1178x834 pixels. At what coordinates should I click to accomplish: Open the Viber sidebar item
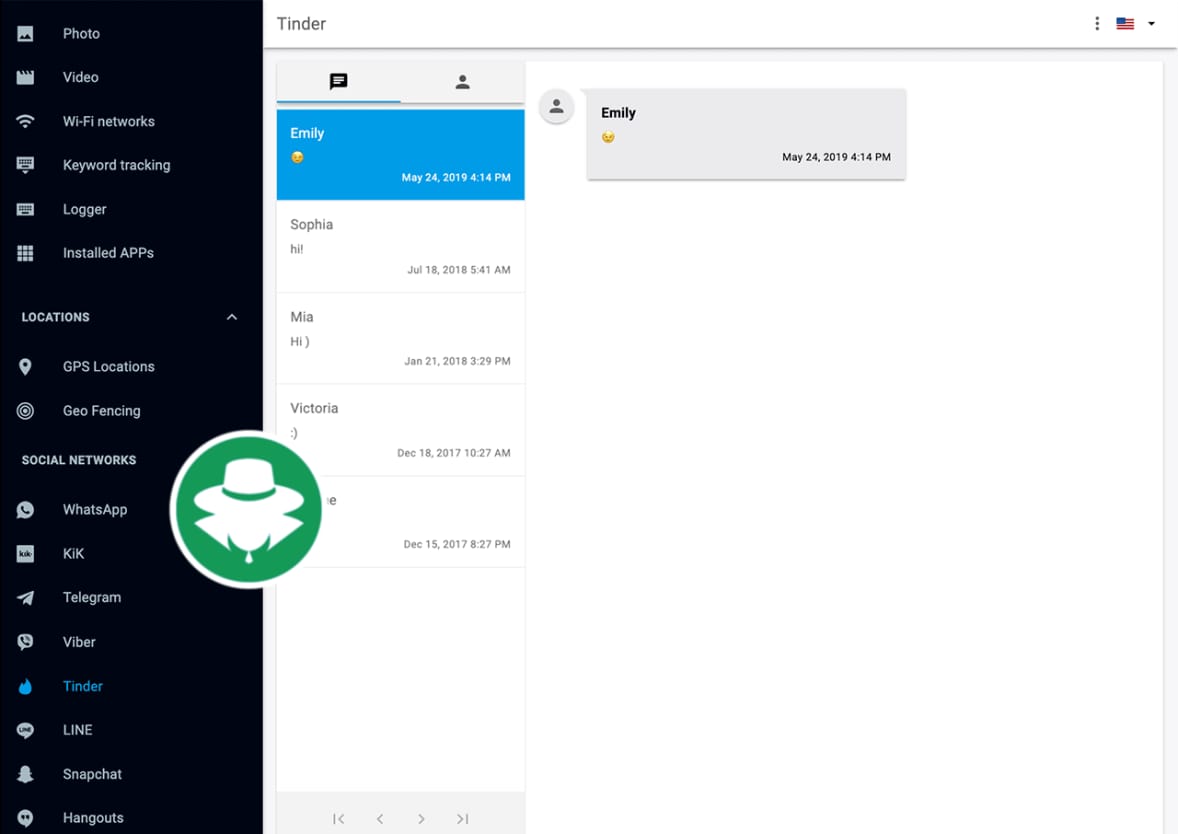point(79,642)
